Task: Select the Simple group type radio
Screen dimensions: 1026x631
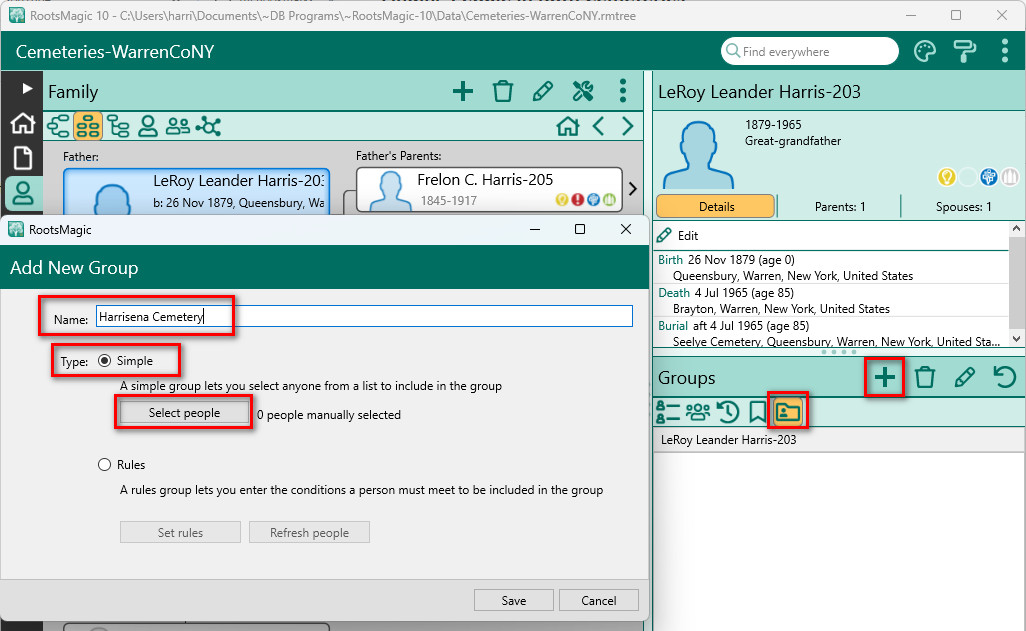Action: [x=104, y=361]
